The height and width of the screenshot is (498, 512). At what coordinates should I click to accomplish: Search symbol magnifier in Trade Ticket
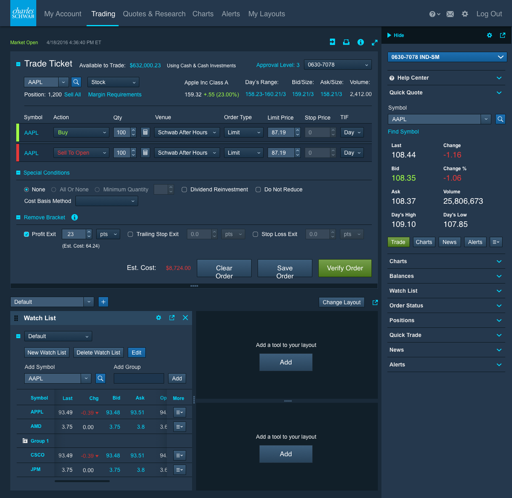click(x=76, y=82)
